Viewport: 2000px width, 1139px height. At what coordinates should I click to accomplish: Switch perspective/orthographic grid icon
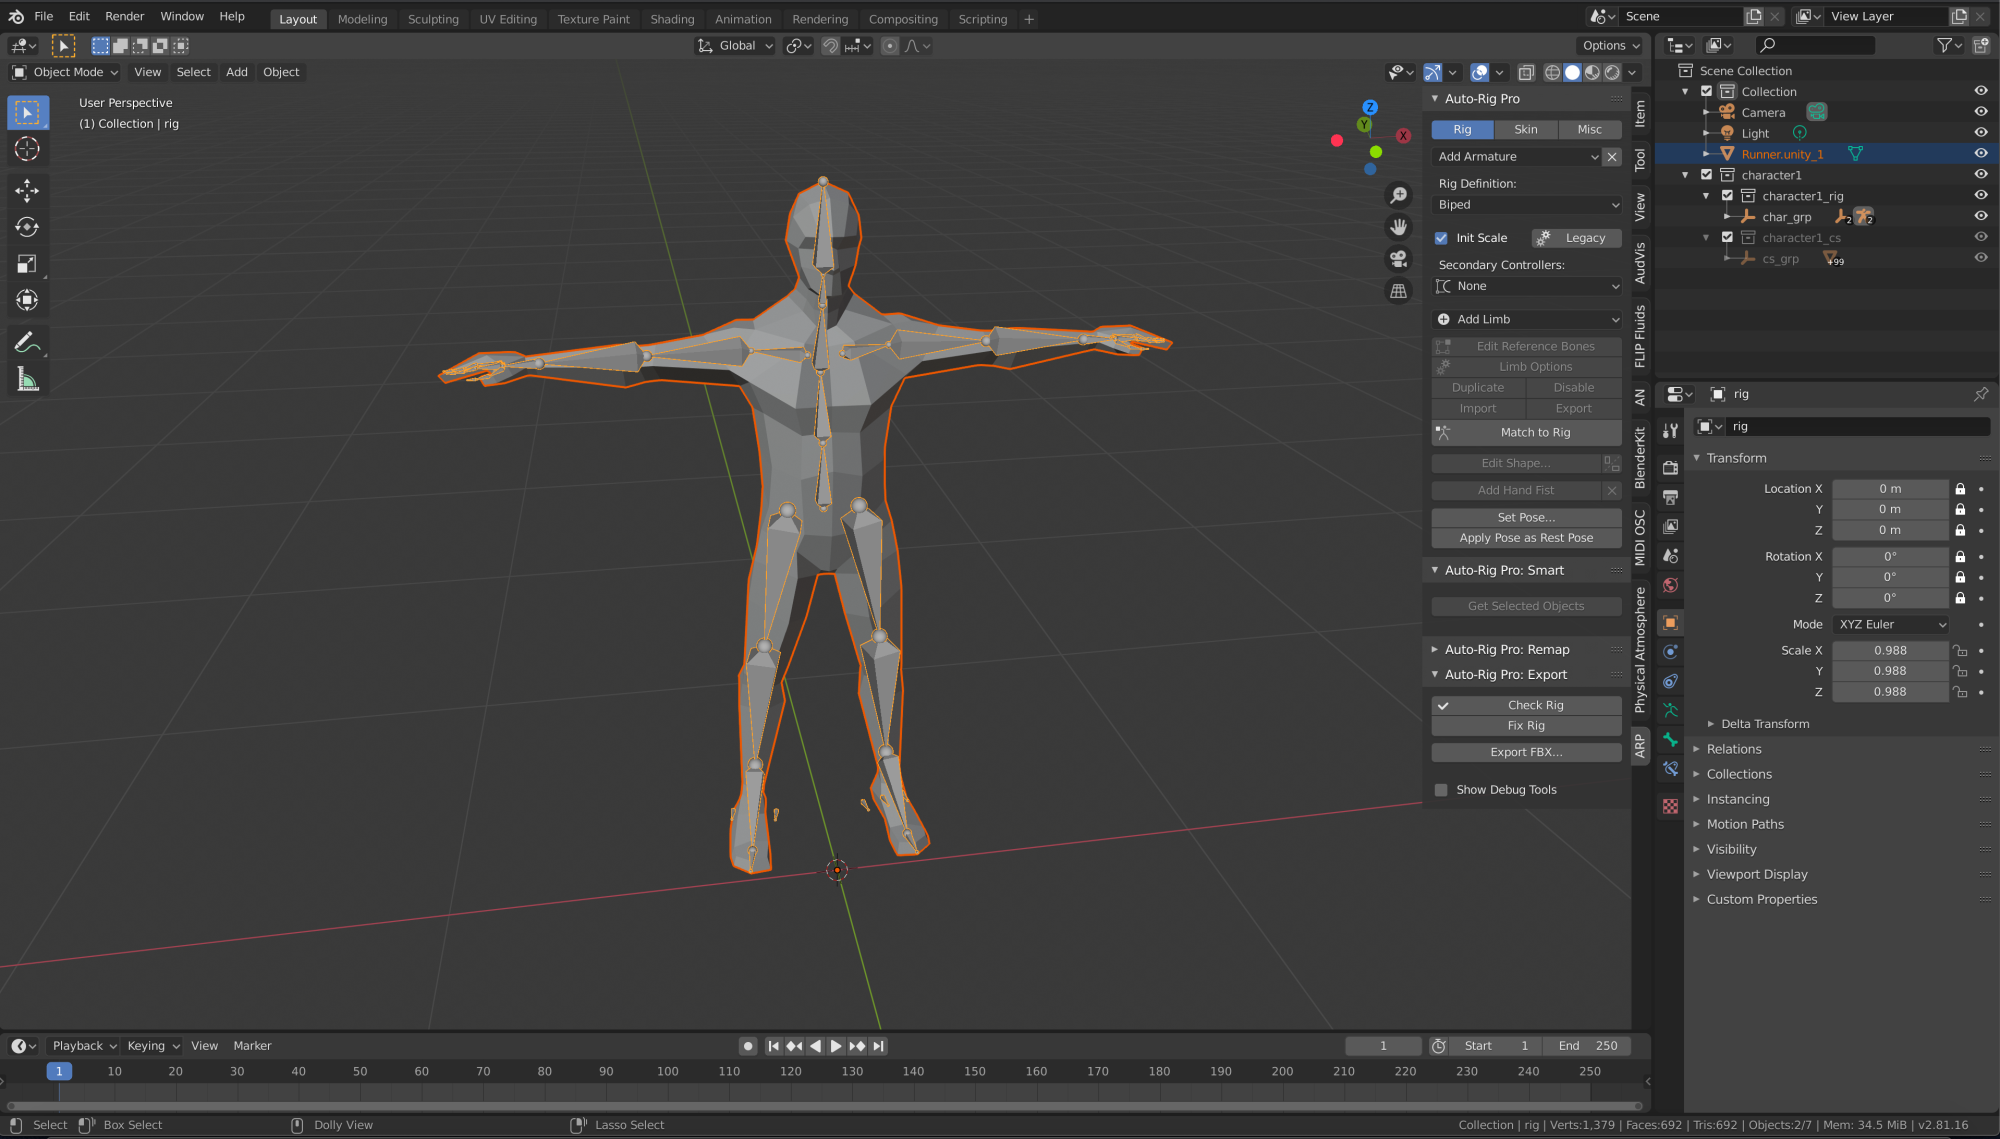[1399, 291]
